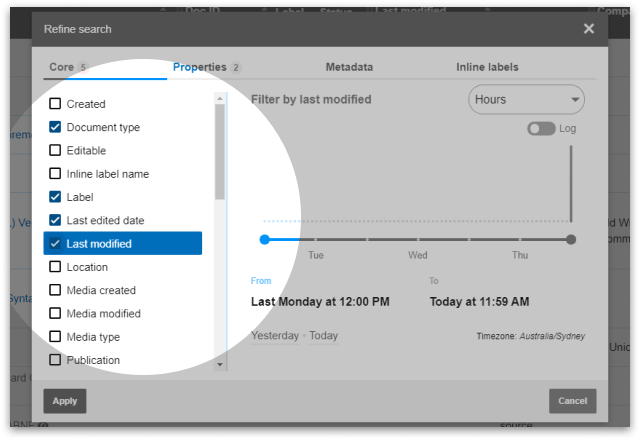Screen dimensions: 640x440
Task: Check the Media type option
Action: tap(56, 337)
